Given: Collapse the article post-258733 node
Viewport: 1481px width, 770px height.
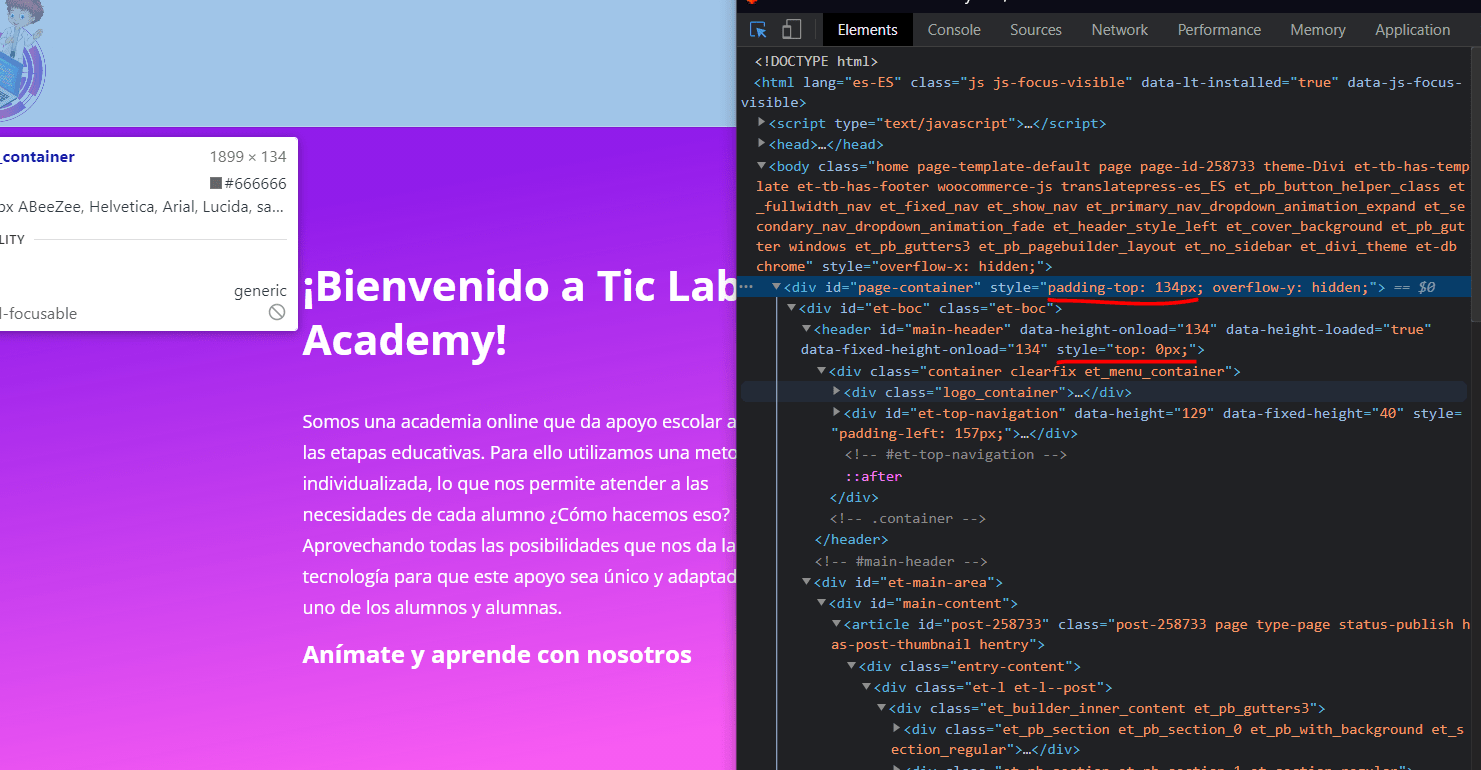Looking at the screenshot, I should point(837,624).
